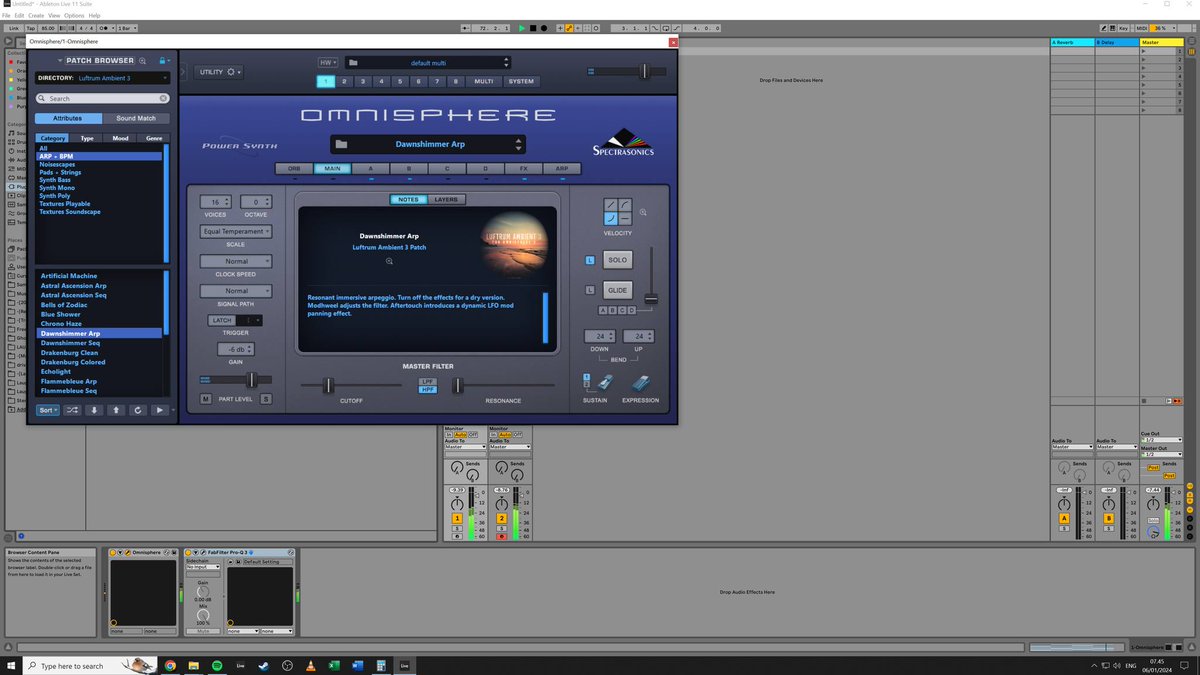1200x675 pixels.
Task: Open the Signal Path Normal dropdown
Action: tap(236, 291)
